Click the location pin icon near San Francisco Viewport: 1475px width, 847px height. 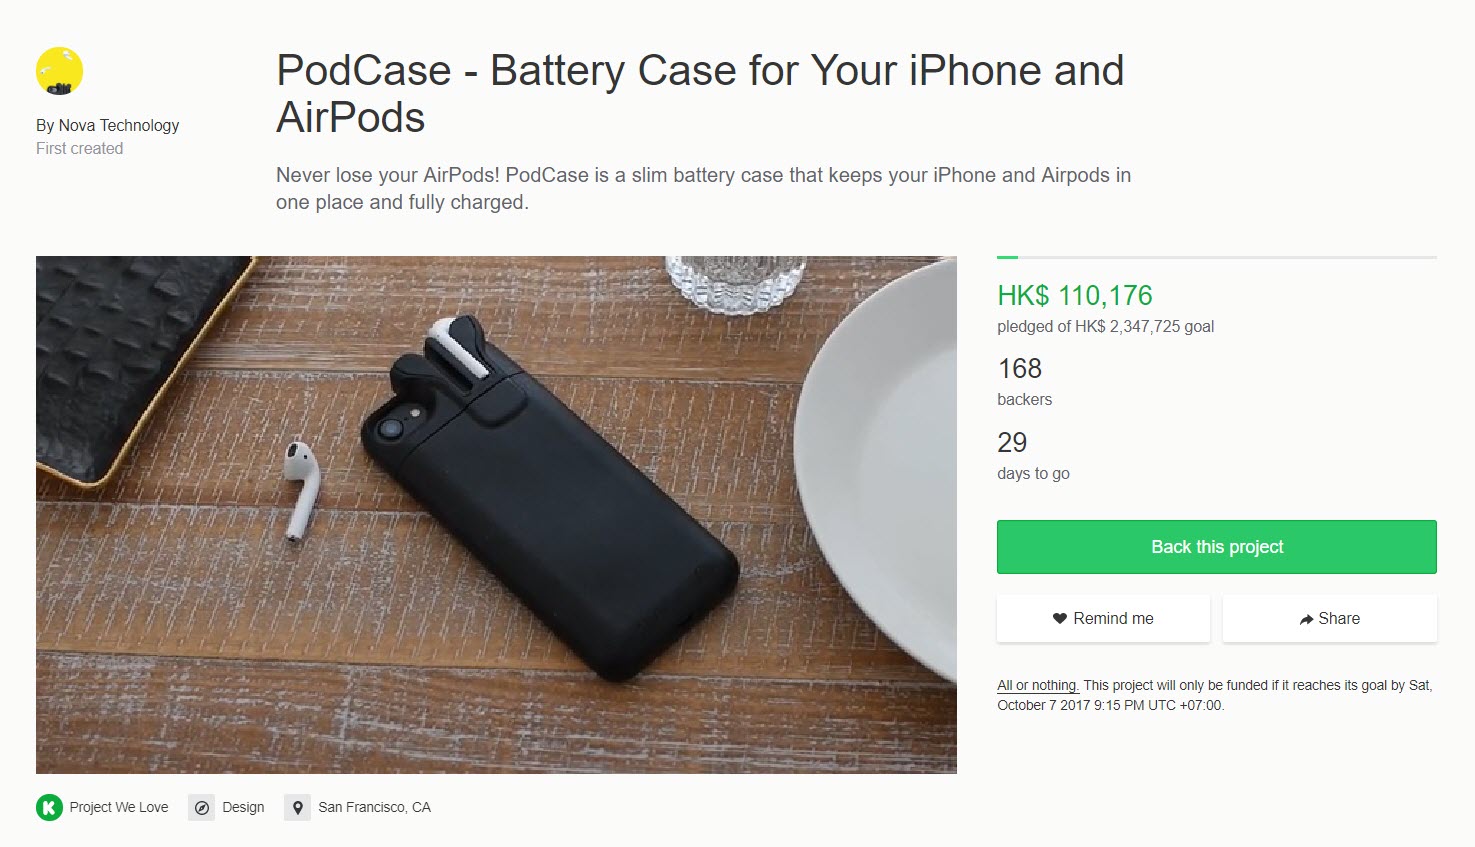pyautogui.click(x=296, y=807)
